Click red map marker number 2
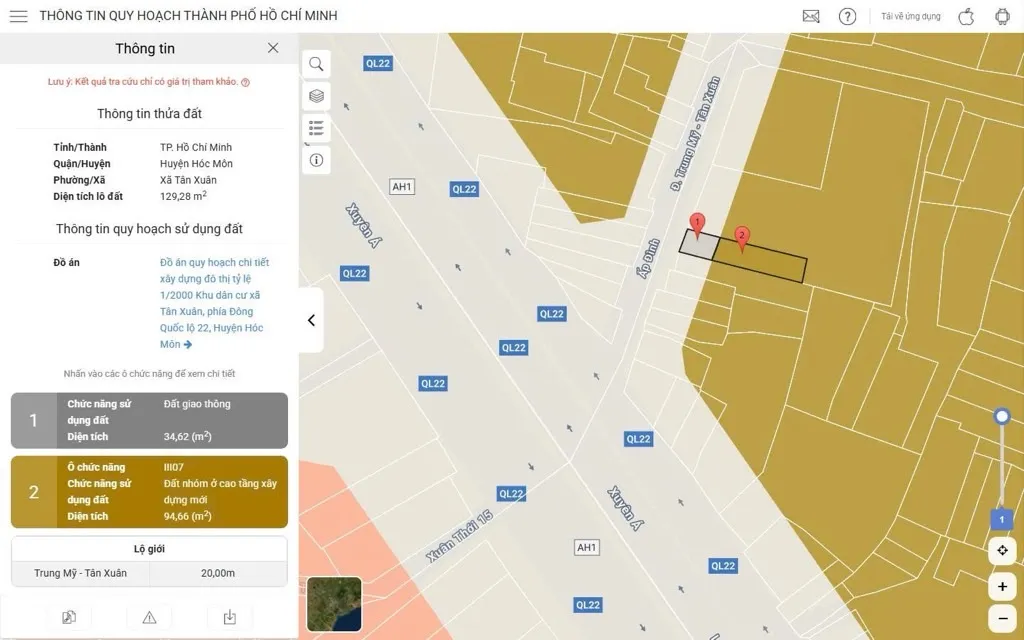The height and width of the screenshot is (640, 1024). (741, 238)
